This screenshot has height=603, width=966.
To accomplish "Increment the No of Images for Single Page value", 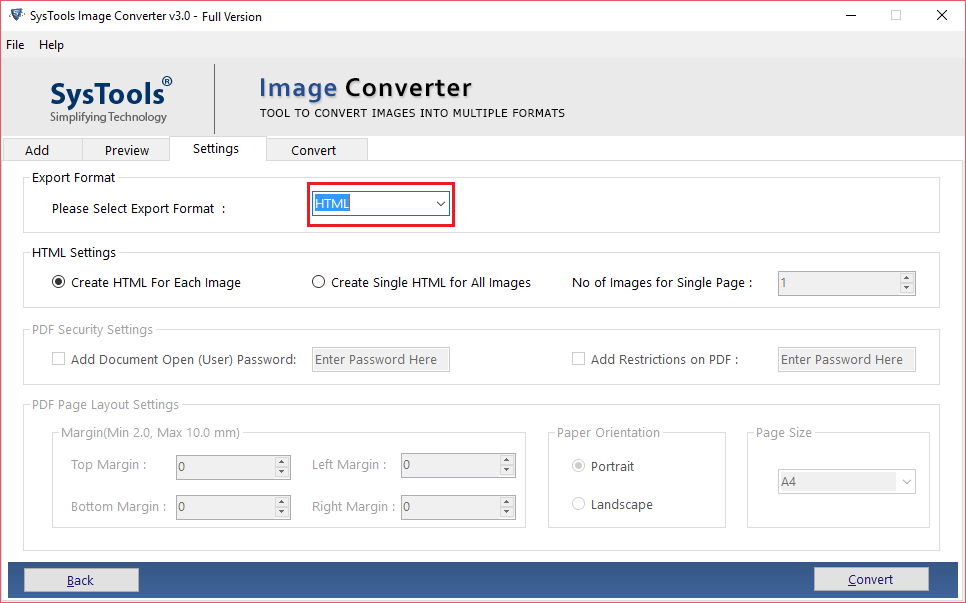I will click(x=907, y=278).
